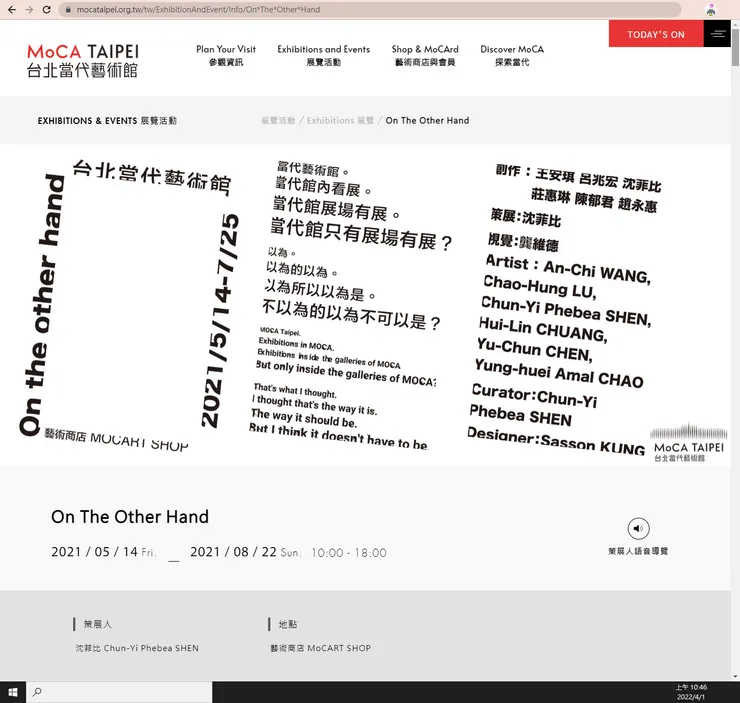
Task: Click the location MoCART SHOP text
Action: (x=320, y=648)
